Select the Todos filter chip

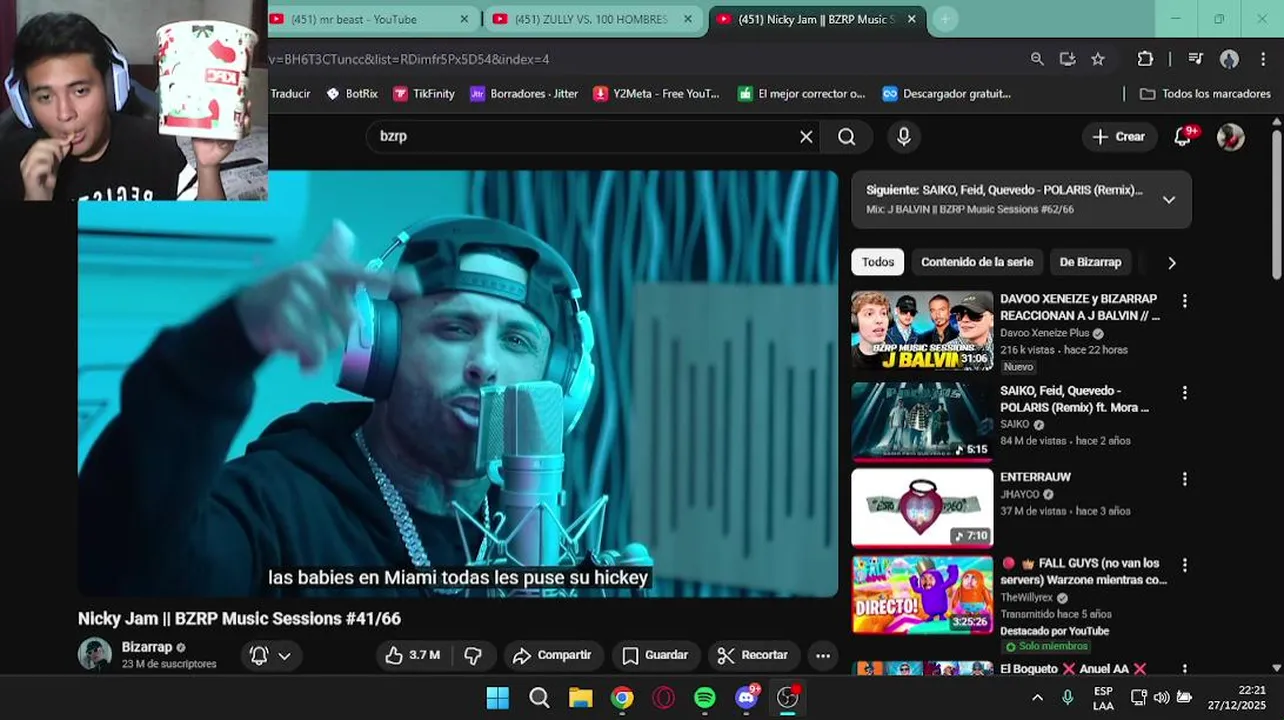pyautogui.click(x=878, y=262)
